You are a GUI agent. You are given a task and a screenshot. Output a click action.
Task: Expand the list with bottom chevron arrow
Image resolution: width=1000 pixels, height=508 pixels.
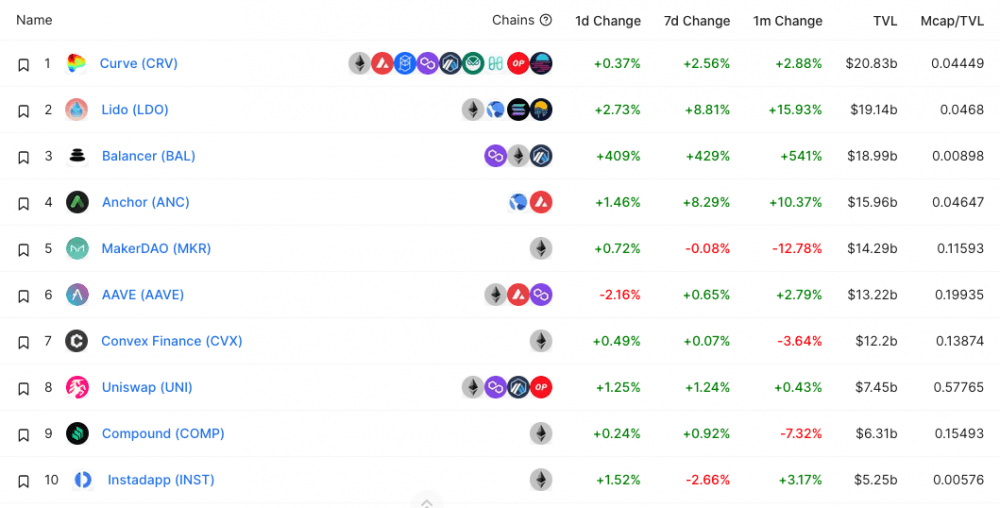(427, 502)
